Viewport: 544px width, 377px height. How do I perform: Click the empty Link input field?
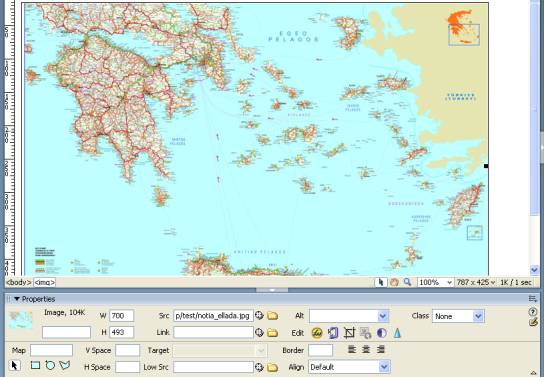coord(213,332)
